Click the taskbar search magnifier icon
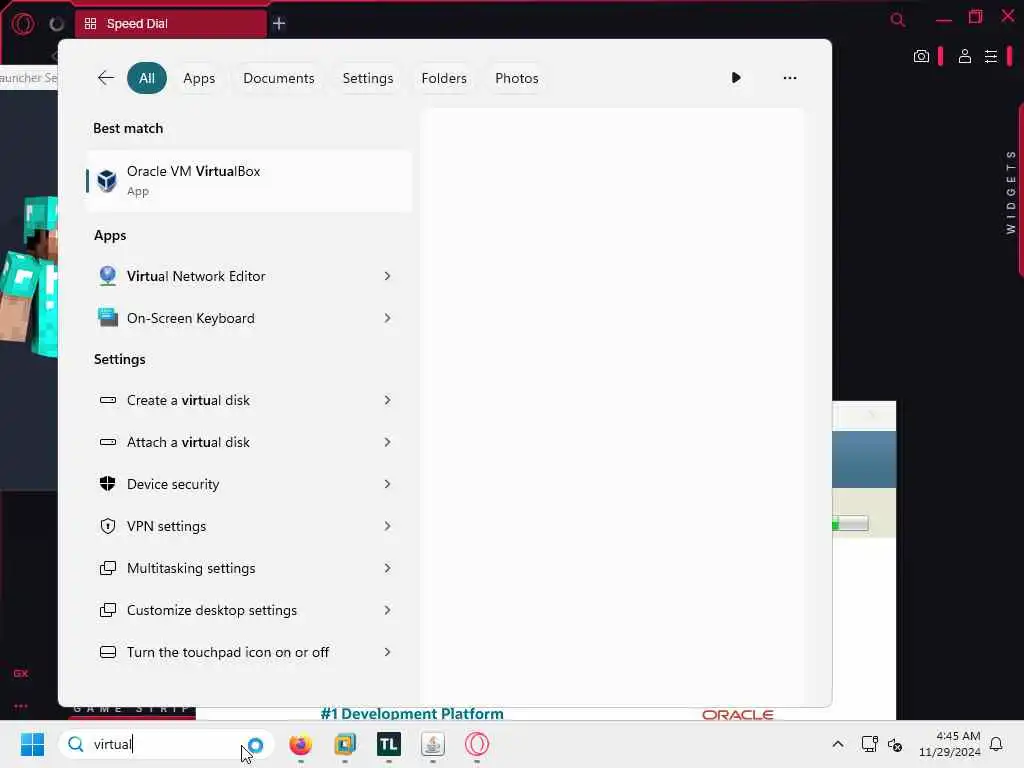Viewport: 1024px width, 768px height. (x=76, y=744)
